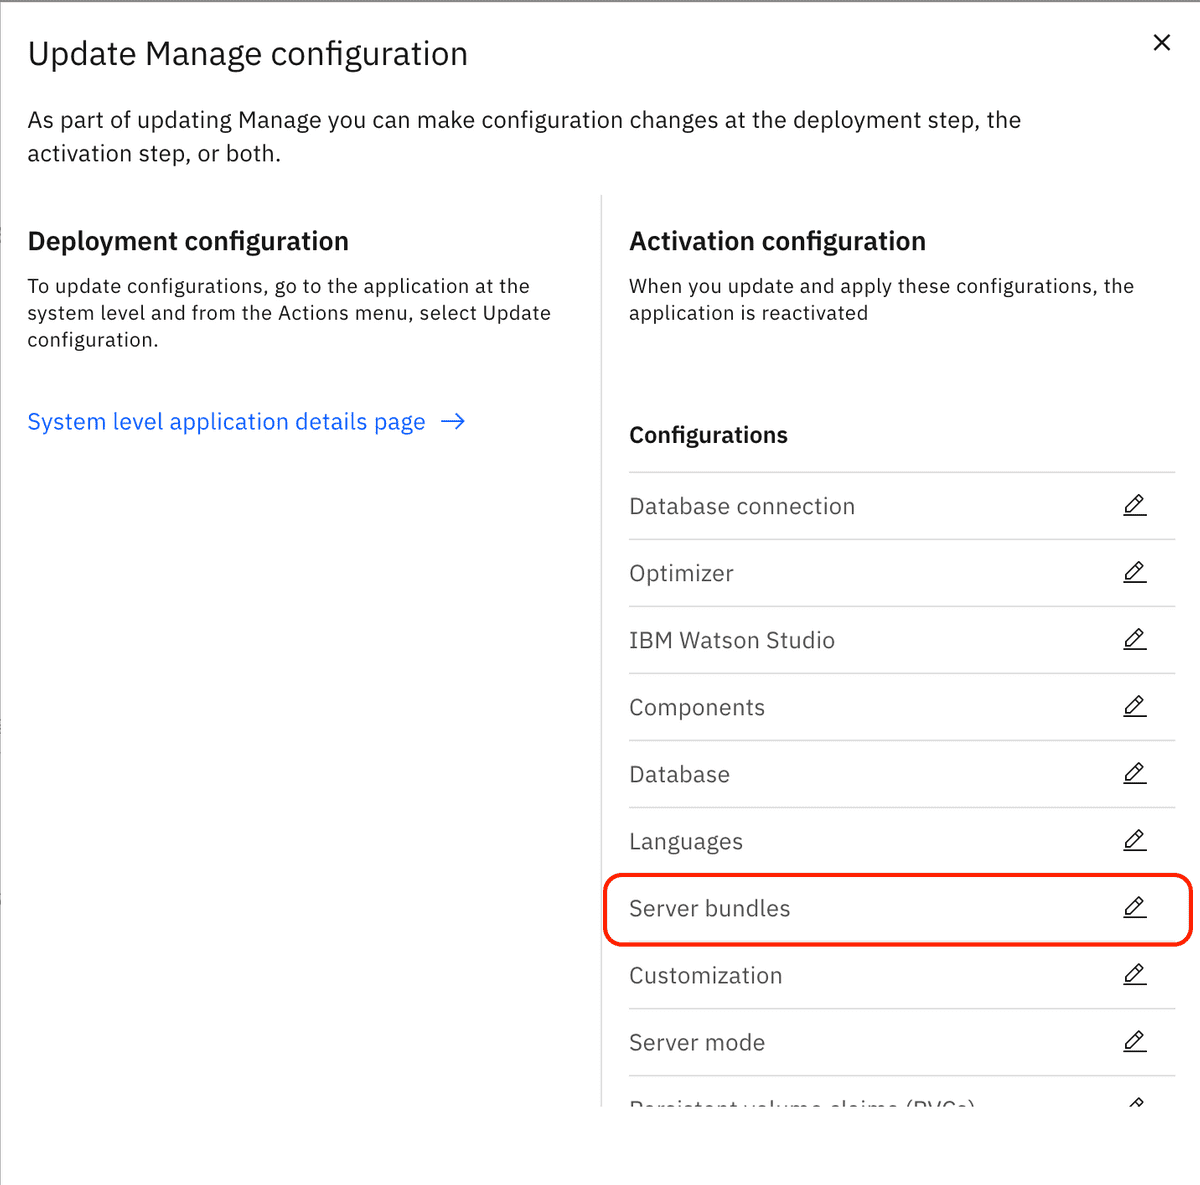This screenshot has width=1200, height=1185.
Task: Open System level application details page link
Action: pos(226,422)
